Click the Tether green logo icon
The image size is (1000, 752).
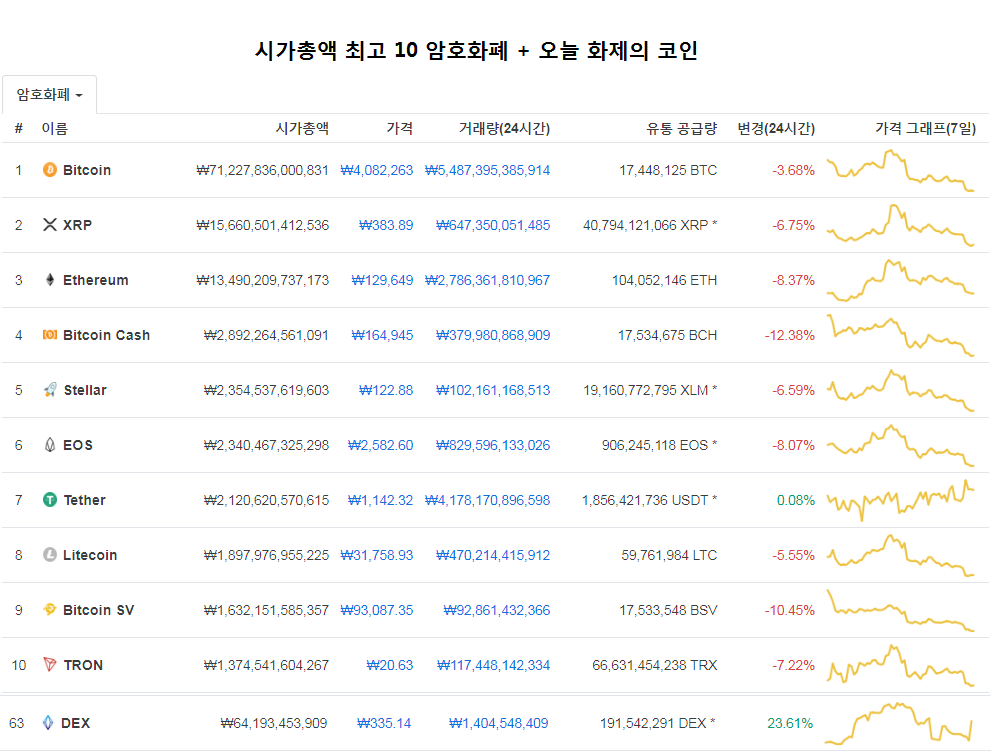pos(50,499)
